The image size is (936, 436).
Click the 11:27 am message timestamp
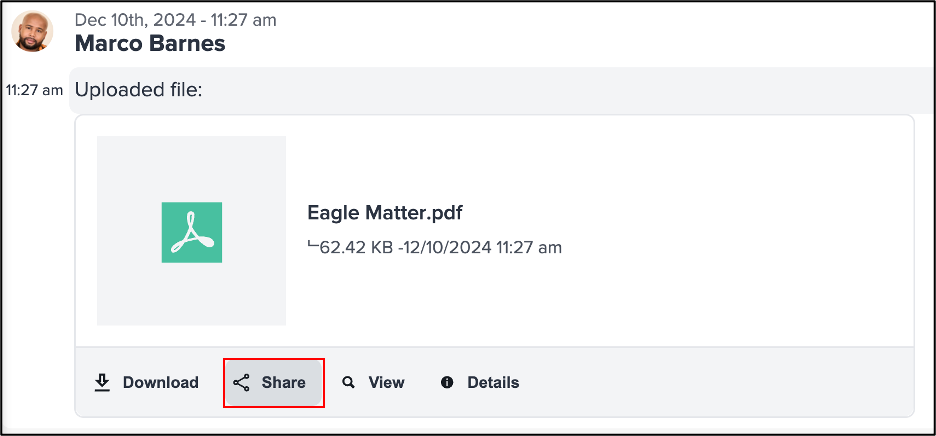coord(34,90)
